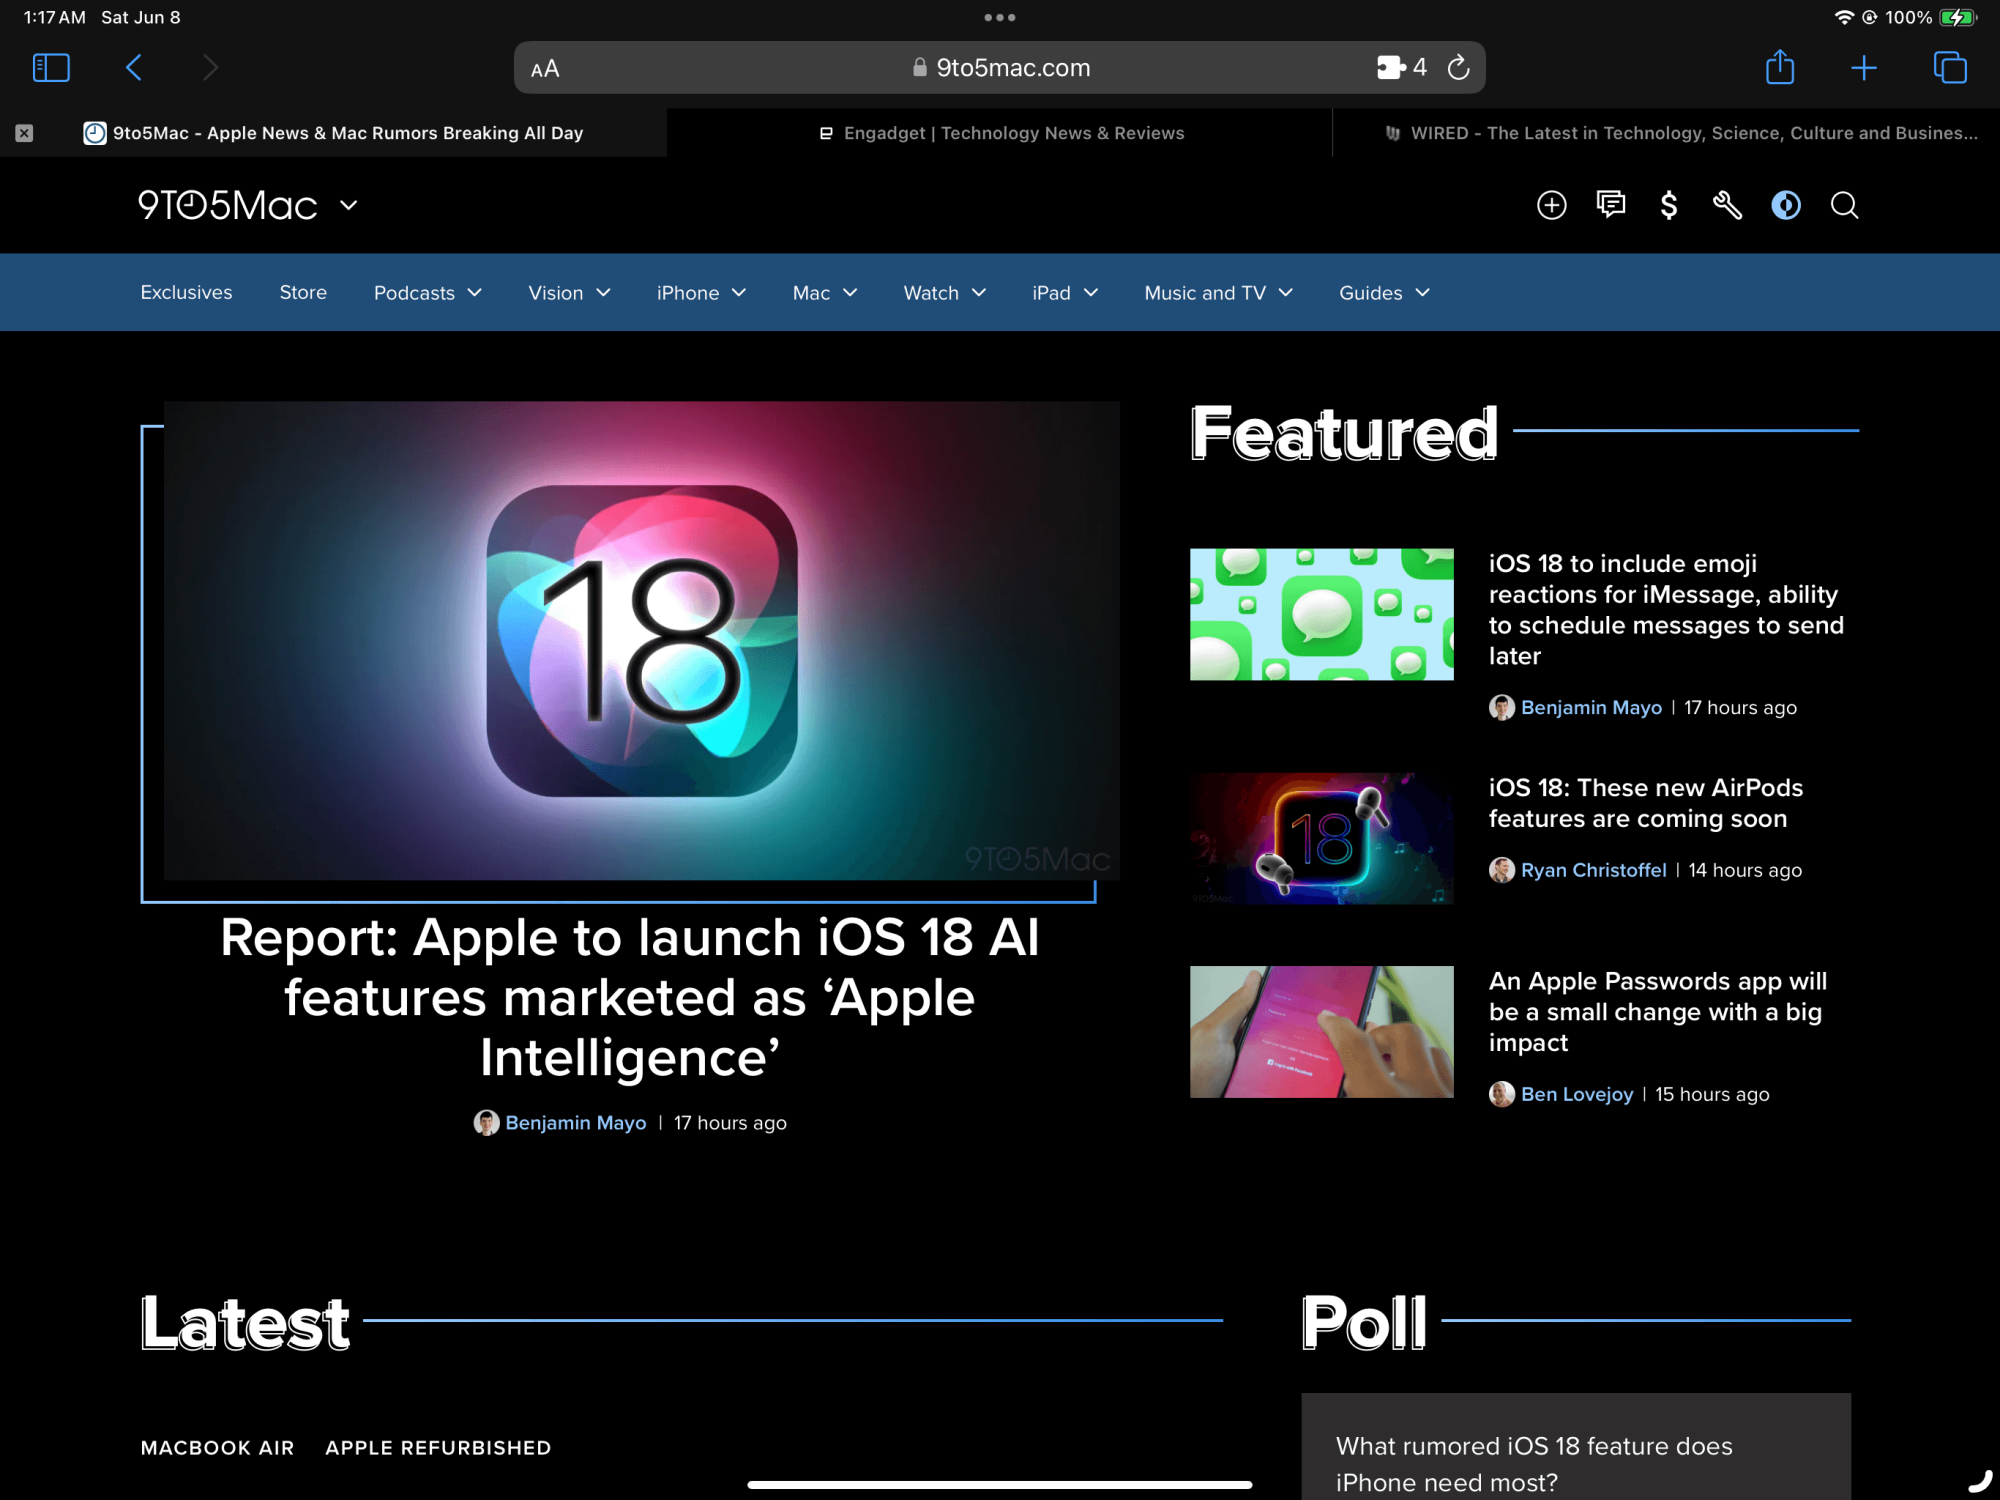The image size is (2000, 1500).
Task: Tap the Safari share icon
Action: pos(1779,68)
